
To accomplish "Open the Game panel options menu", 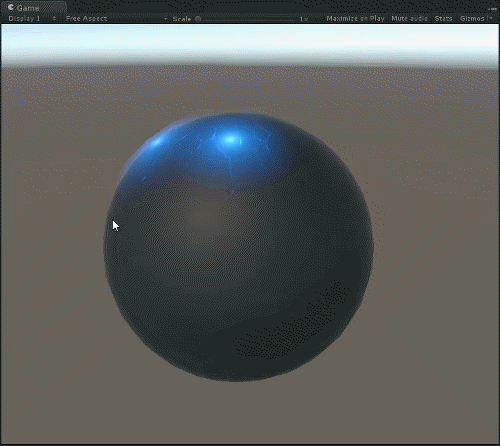I will [x=494, y=9].
